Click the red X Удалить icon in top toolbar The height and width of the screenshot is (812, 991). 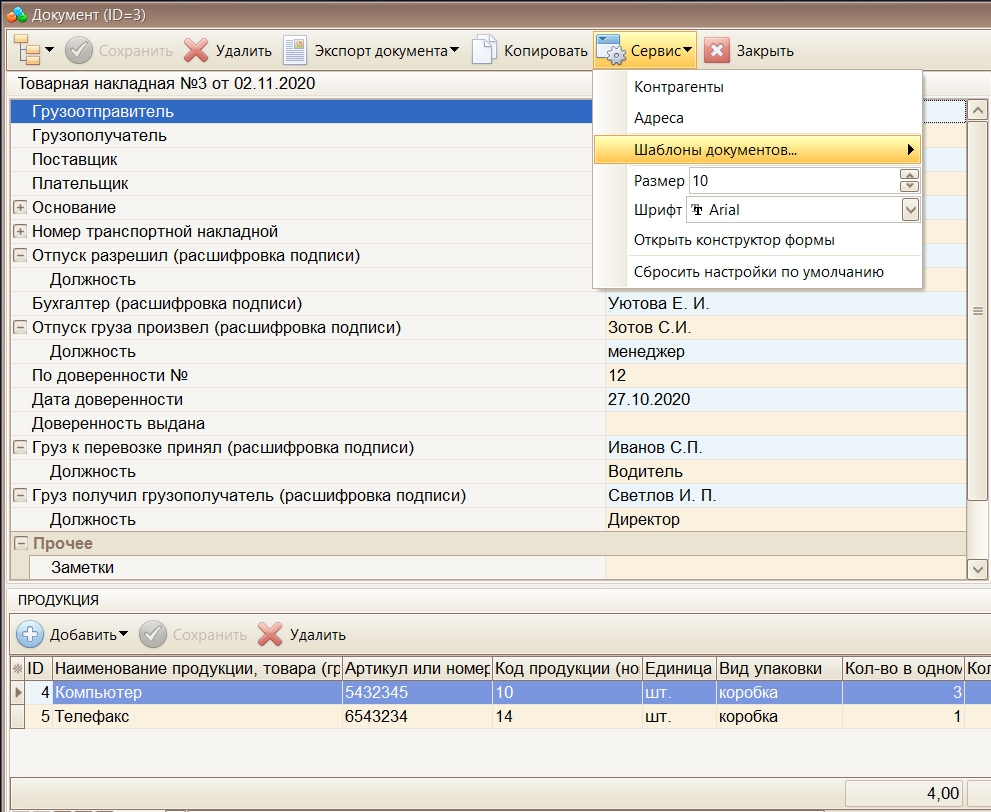click(x=197, y=50)
